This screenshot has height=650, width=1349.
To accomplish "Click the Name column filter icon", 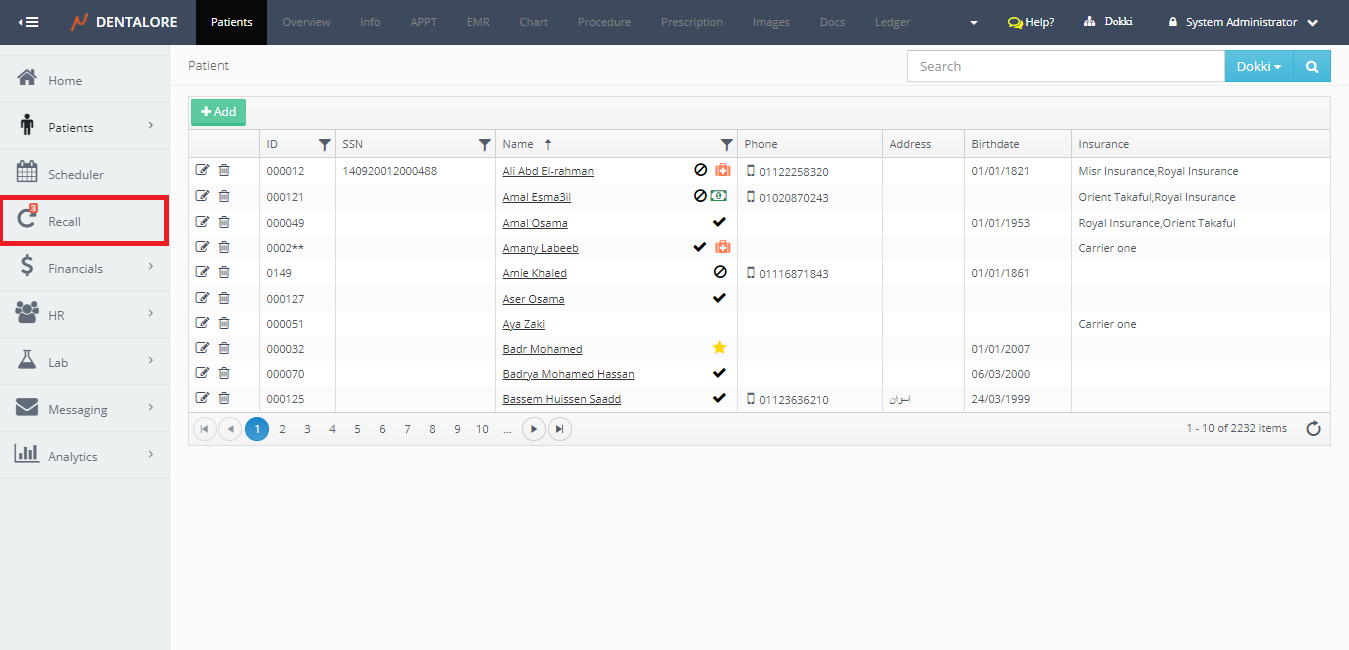I will 727,145.
